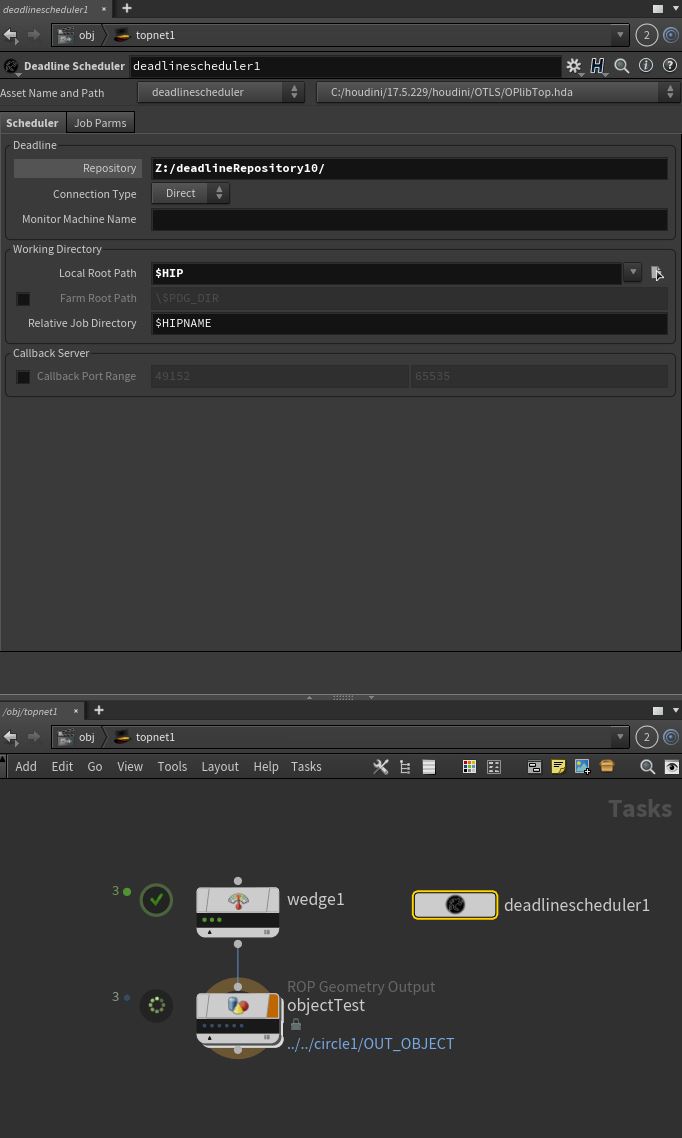The height and width of the screenshot is (1138, 682).
Task: Open the Edit menu
Action: tap(62, 766)
